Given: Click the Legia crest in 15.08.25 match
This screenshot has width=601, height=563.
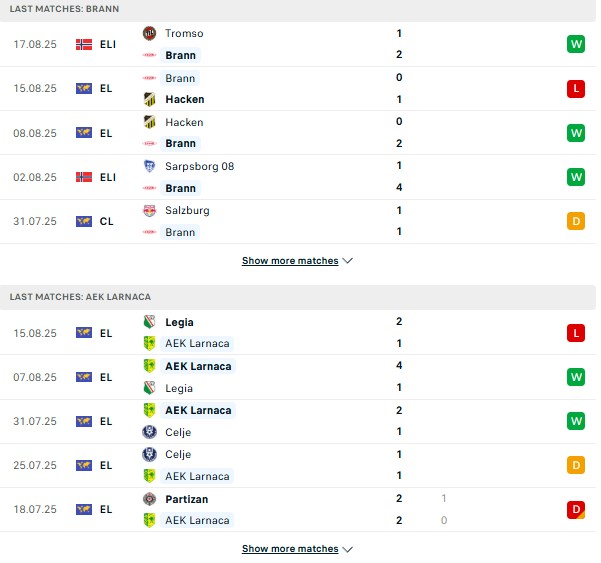Looking at the screenshot, I should pyautogui.click(x=149, y=322).
